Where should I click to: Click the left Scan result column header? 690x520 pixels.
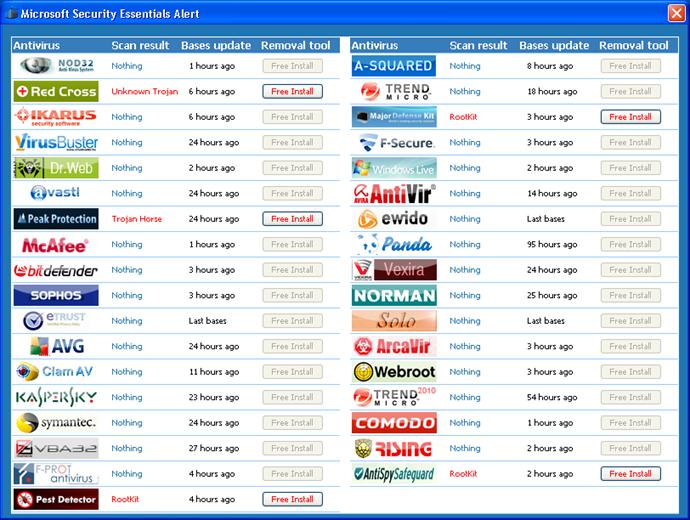(140, 45)
